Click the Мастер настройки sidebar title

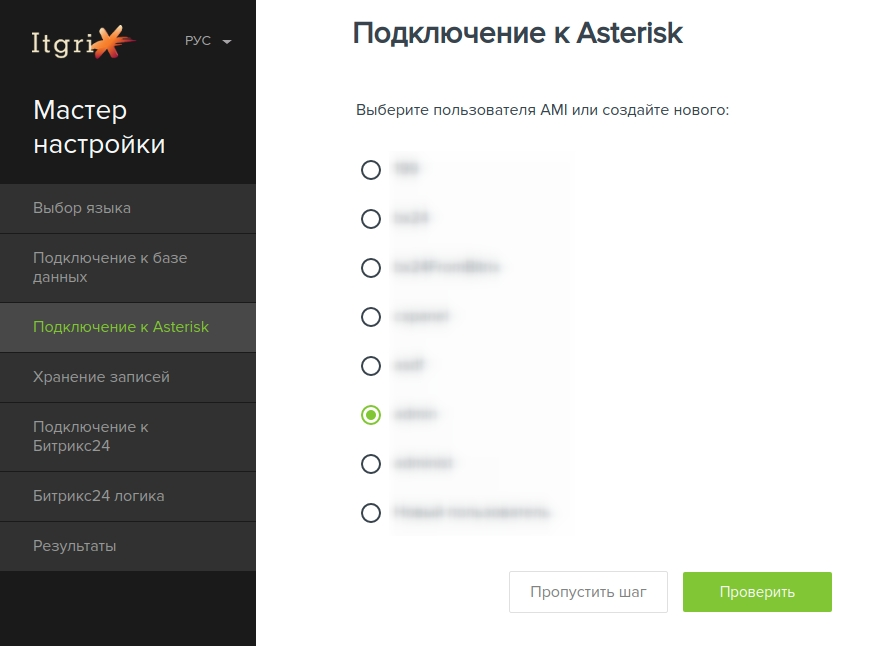[x=99, y=127]
